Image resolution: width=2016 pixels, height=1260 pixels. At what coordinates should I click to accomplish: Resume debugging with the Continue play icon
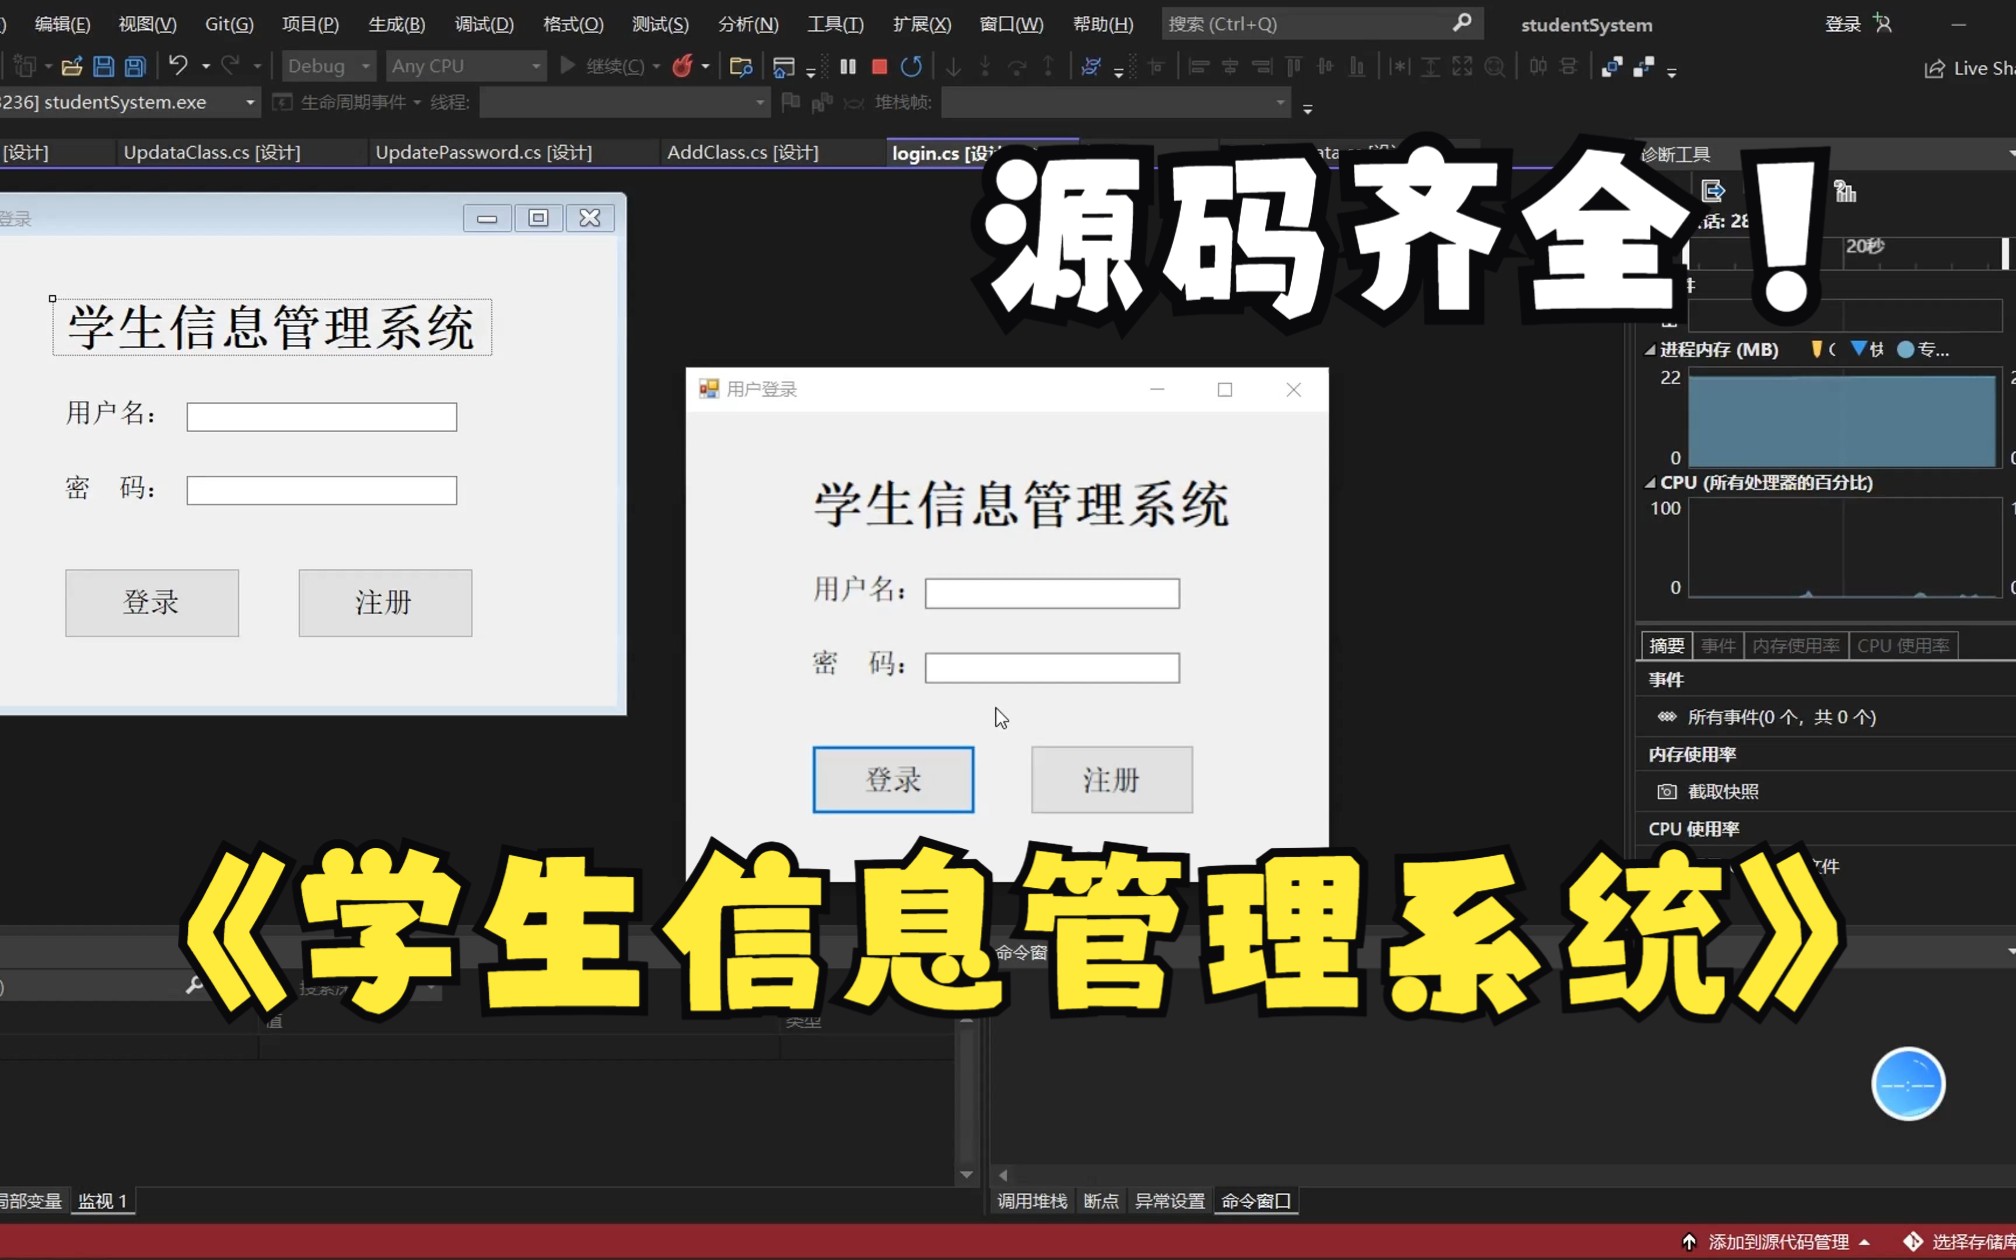click(567, 66)
